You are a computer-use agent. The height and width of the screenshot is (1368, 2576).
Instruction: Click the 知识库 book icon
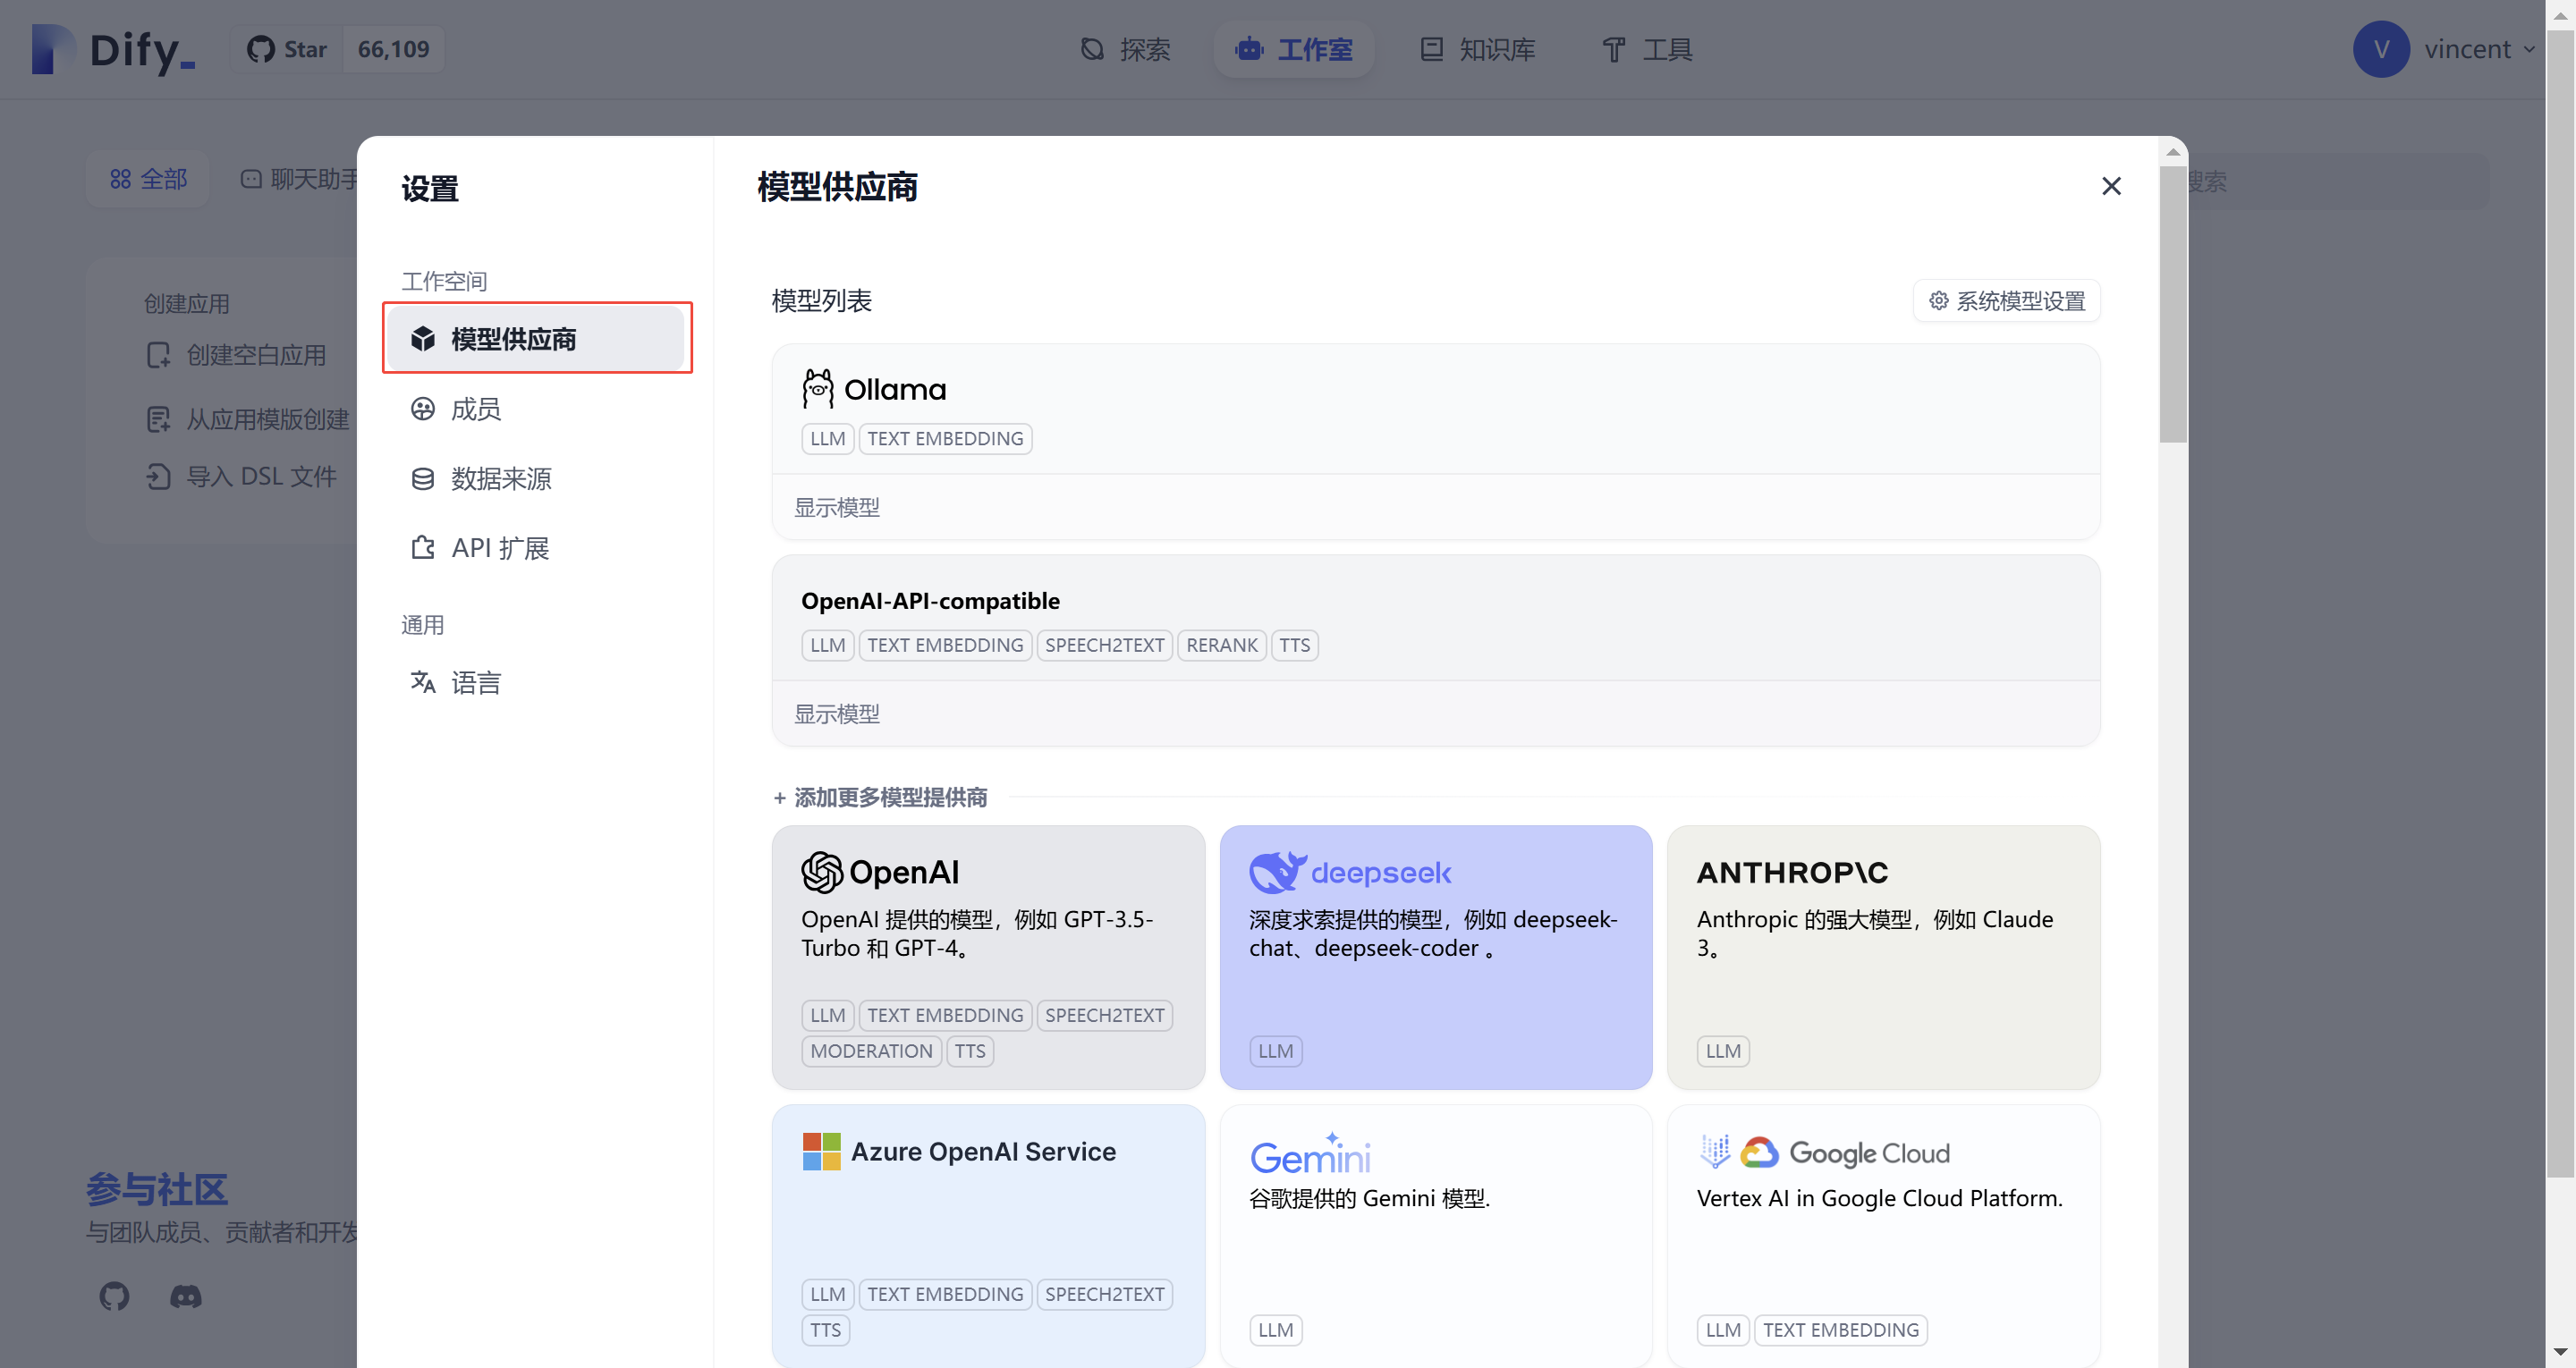pos(1431,49)
